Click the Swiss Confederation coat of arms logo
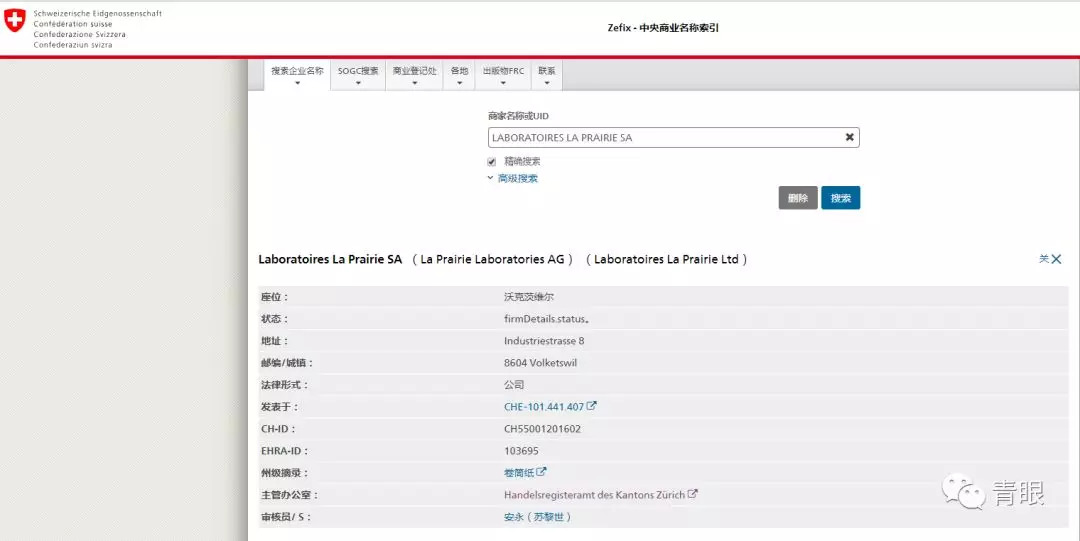Image resolution: width=1080 pixels, height=541 pixels. (x=14, y=21)
